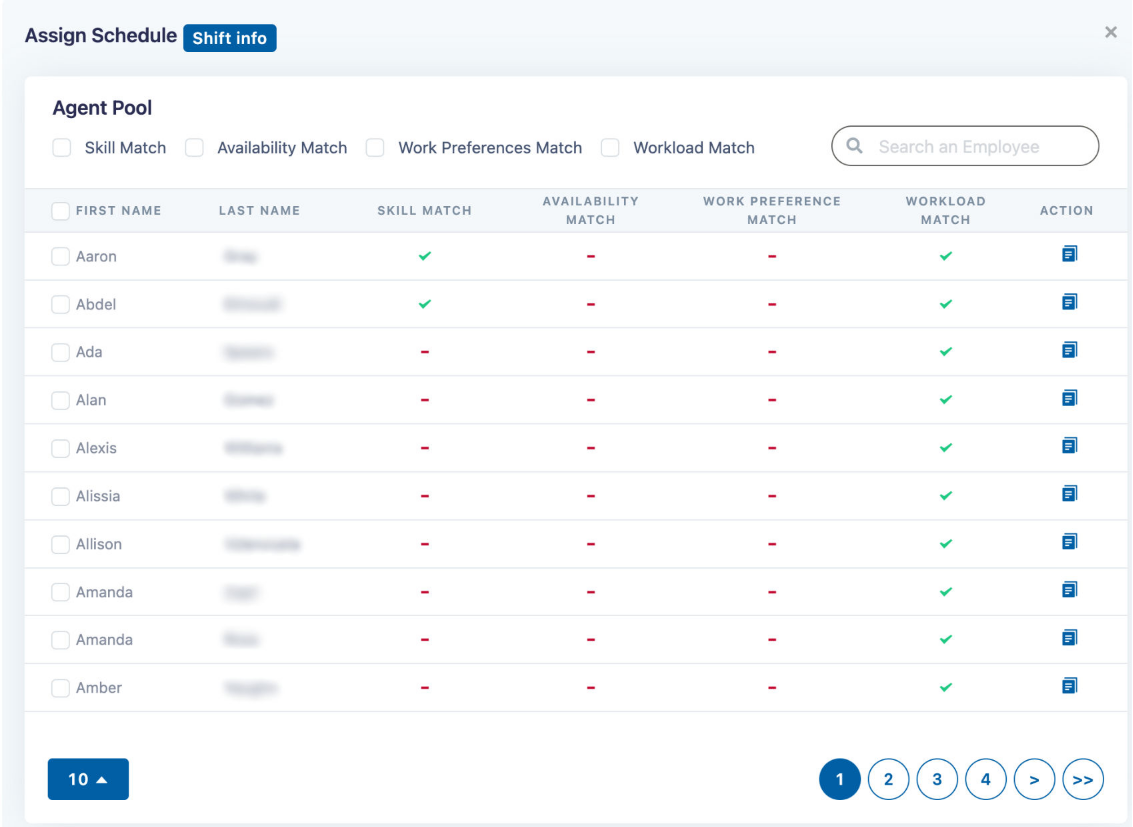Viewport: 1133px width, 827px height.
Task: Go to the next page arrow
Action: 1034,780
